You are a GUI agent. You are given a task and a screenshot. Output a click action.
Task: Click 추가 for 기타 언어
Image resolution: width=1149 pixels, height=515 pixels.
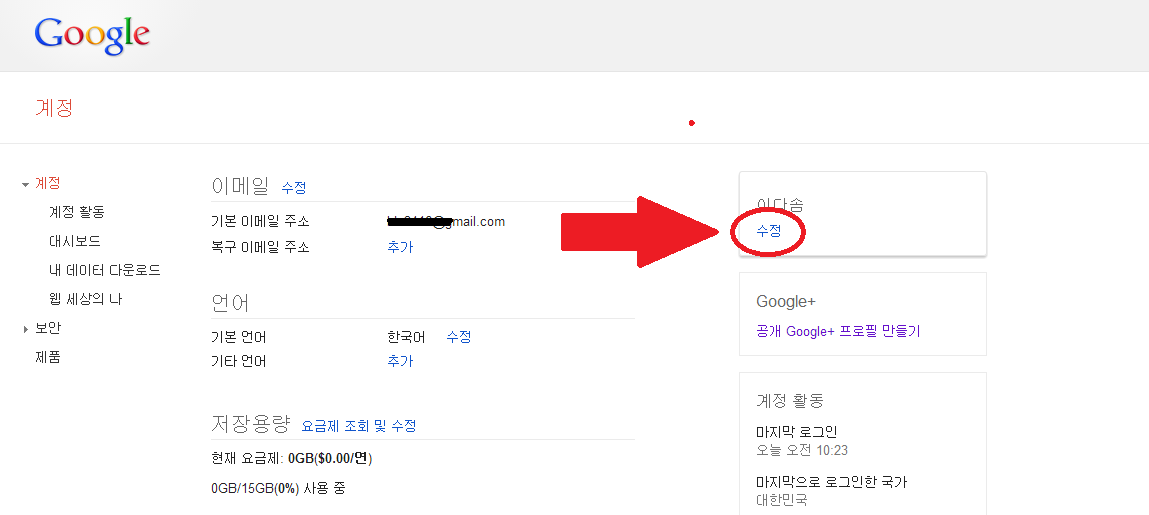[400, 361]
